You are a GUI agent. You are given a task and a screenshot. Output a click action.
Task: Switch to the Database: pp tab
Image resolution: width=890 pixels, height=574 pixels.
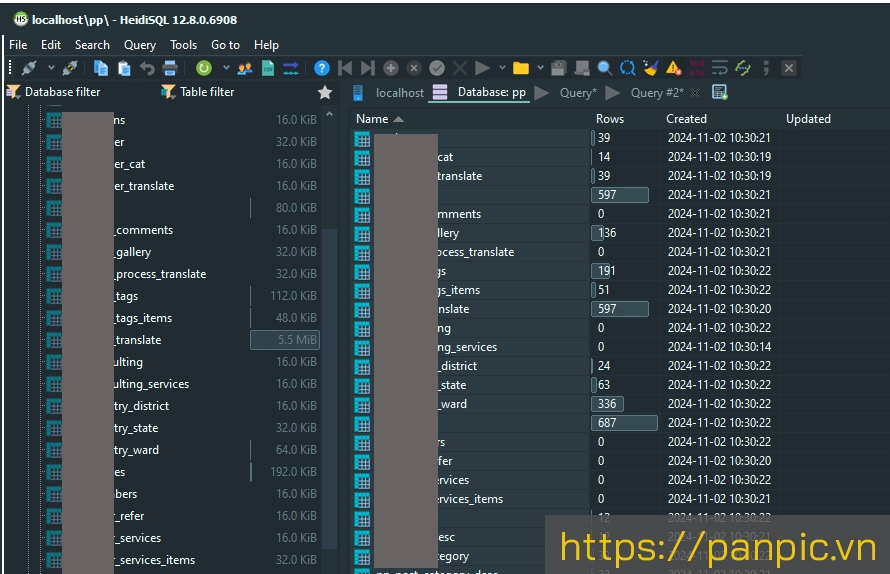480,93
